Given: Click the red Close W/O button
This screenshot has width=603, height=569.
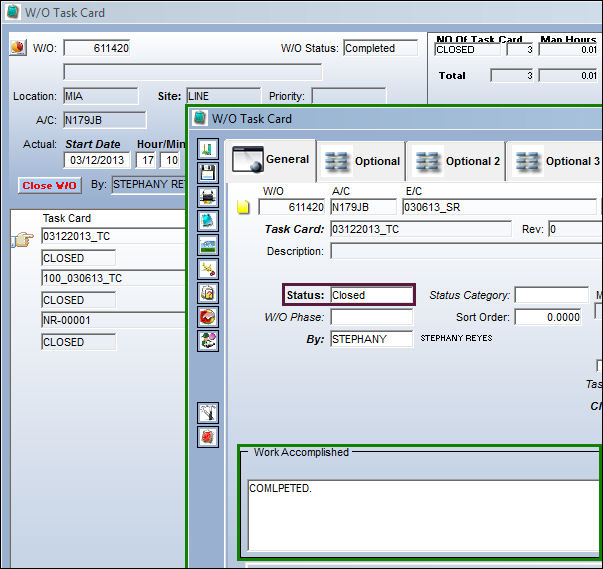Looking at the screenshot, I should [x=50, y=186].
